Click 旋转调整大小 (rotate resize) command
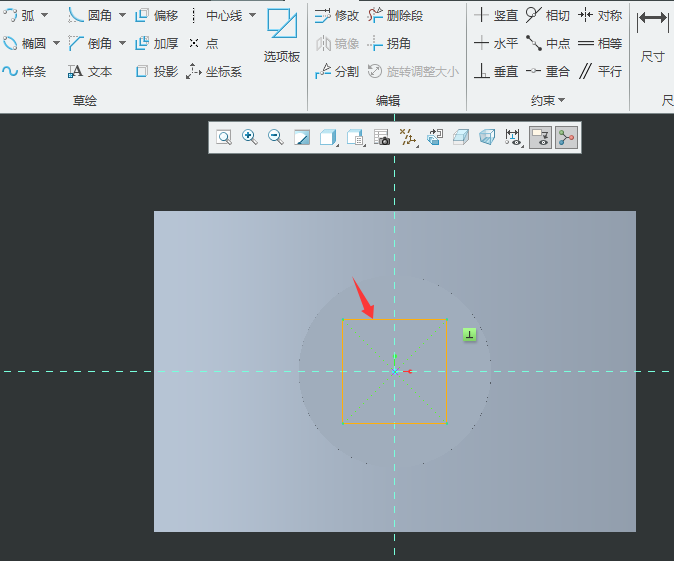The height and width of the screenshot is (561, 674). pyautogui.click(x=413, y=71)
